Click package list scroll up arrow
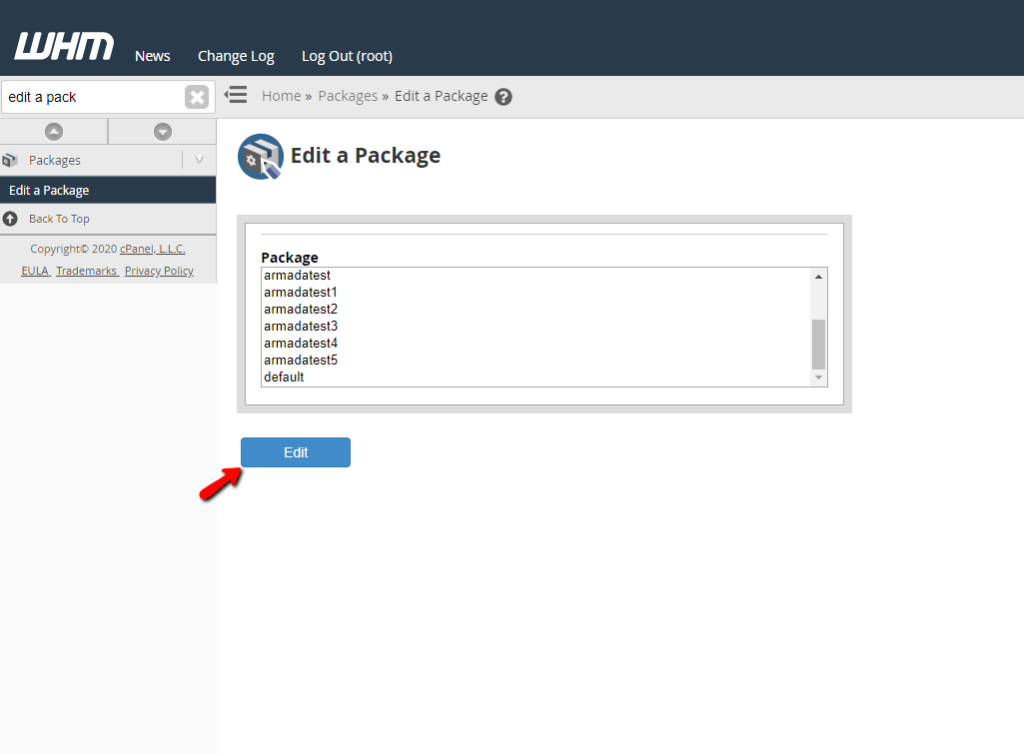Screen dimensions: 1024x755 point(818,277)
